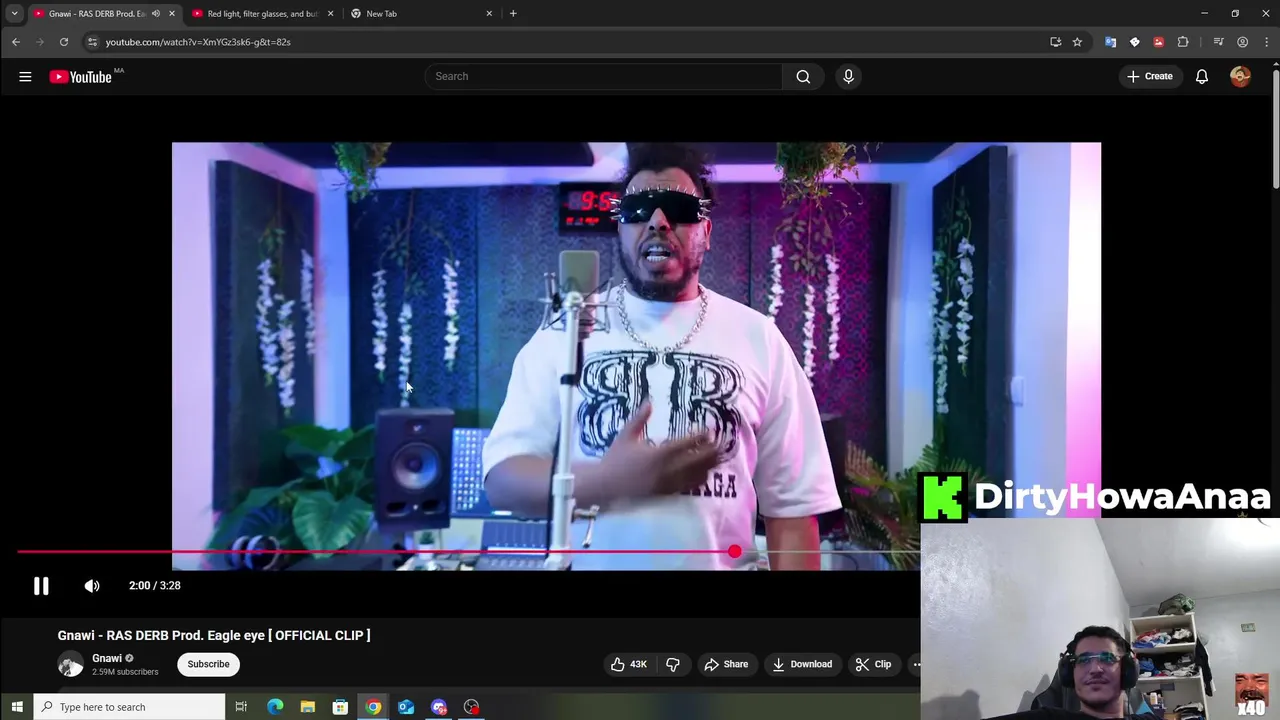Screen dimensions: 1280x720
Task: Go to the YouTube home logo
Action: tap(80, 77)
